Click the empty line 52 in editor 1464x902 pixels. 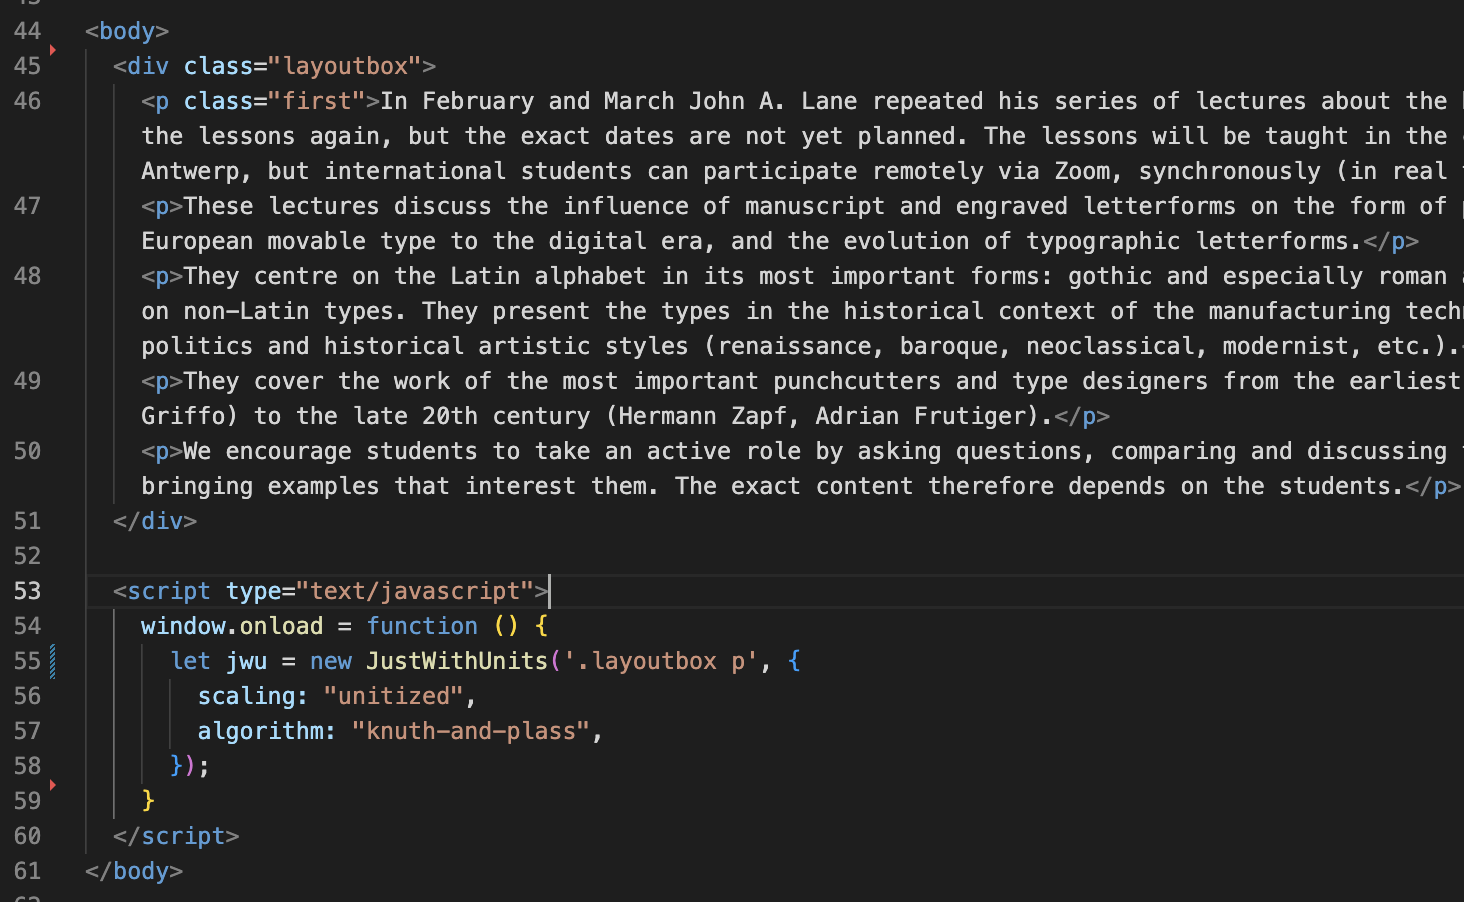click(775, 556)
